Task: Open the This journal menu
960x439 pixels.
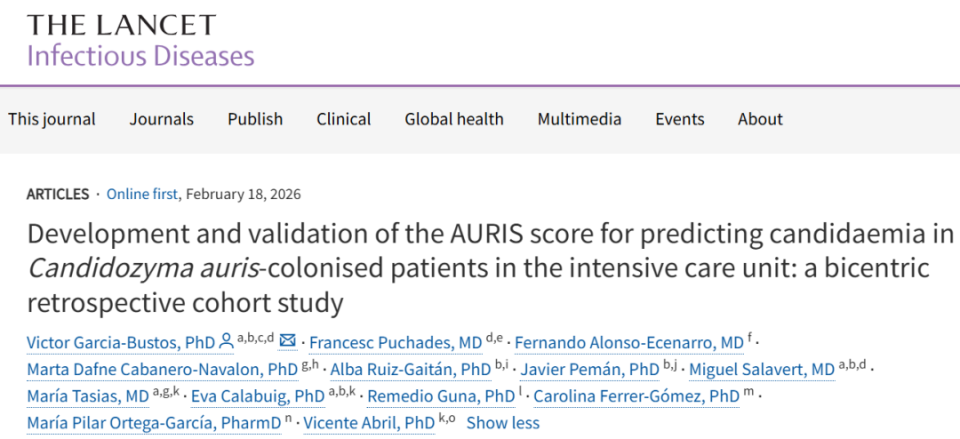Action: click(52, 119)
